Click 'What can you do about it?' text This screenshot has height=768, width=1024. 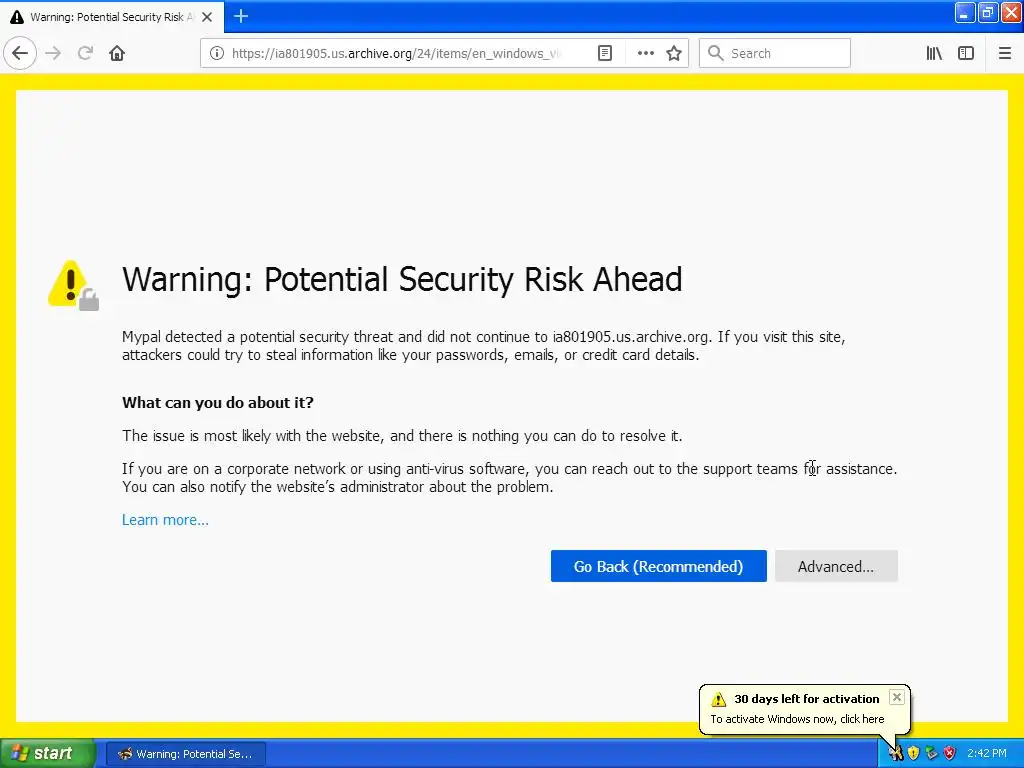click(x=217, y=402)
